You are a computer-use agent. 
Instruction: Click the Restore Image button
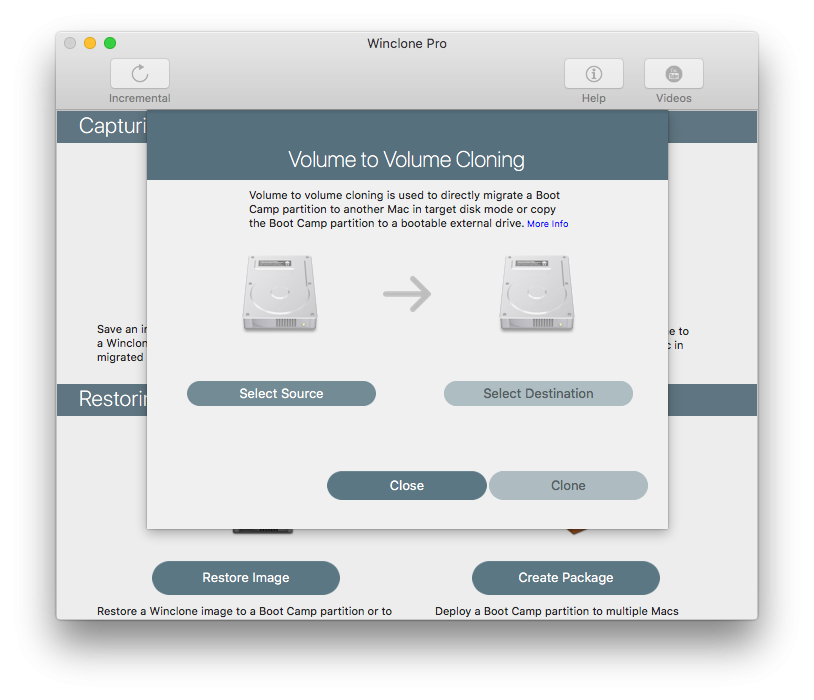click(246, 577)
